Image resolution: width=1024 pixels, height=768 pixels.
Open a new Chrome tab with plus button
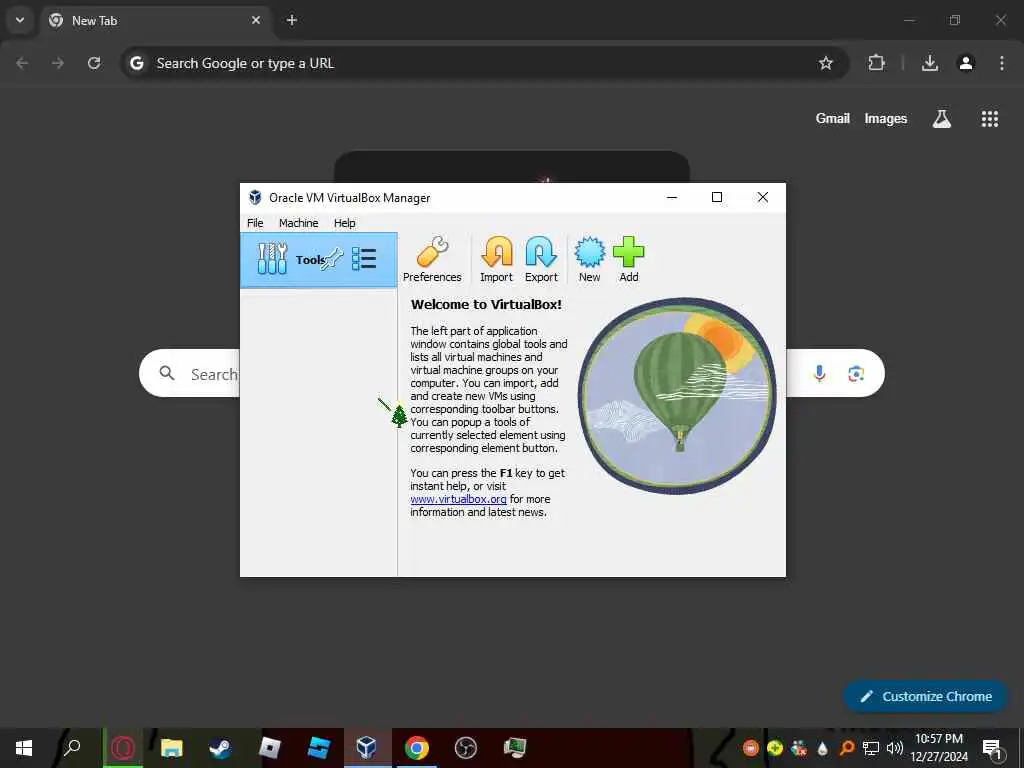pos(292,20)
